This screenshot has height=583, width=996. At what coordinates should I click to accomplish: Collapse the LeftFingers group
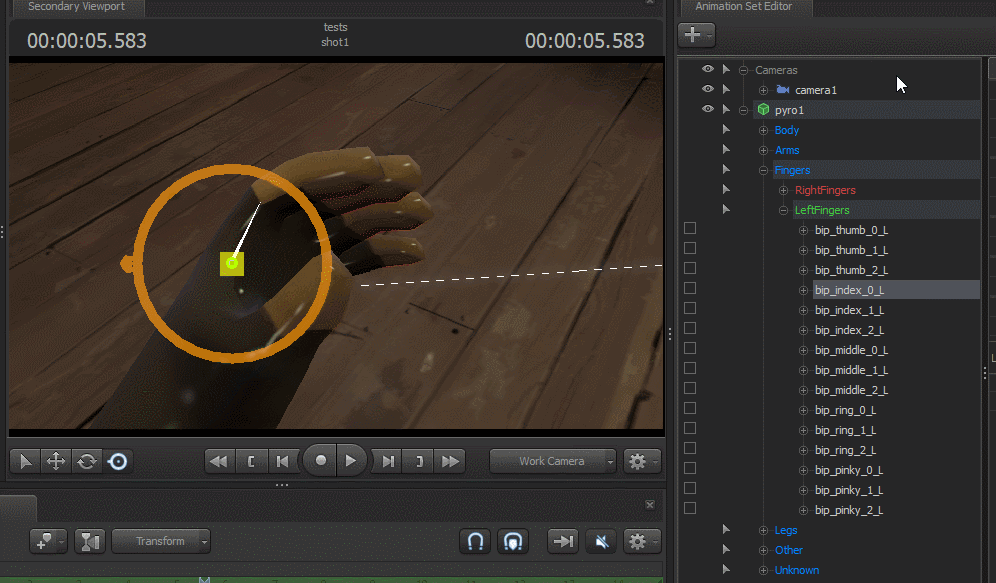click(x=783, y=210)
